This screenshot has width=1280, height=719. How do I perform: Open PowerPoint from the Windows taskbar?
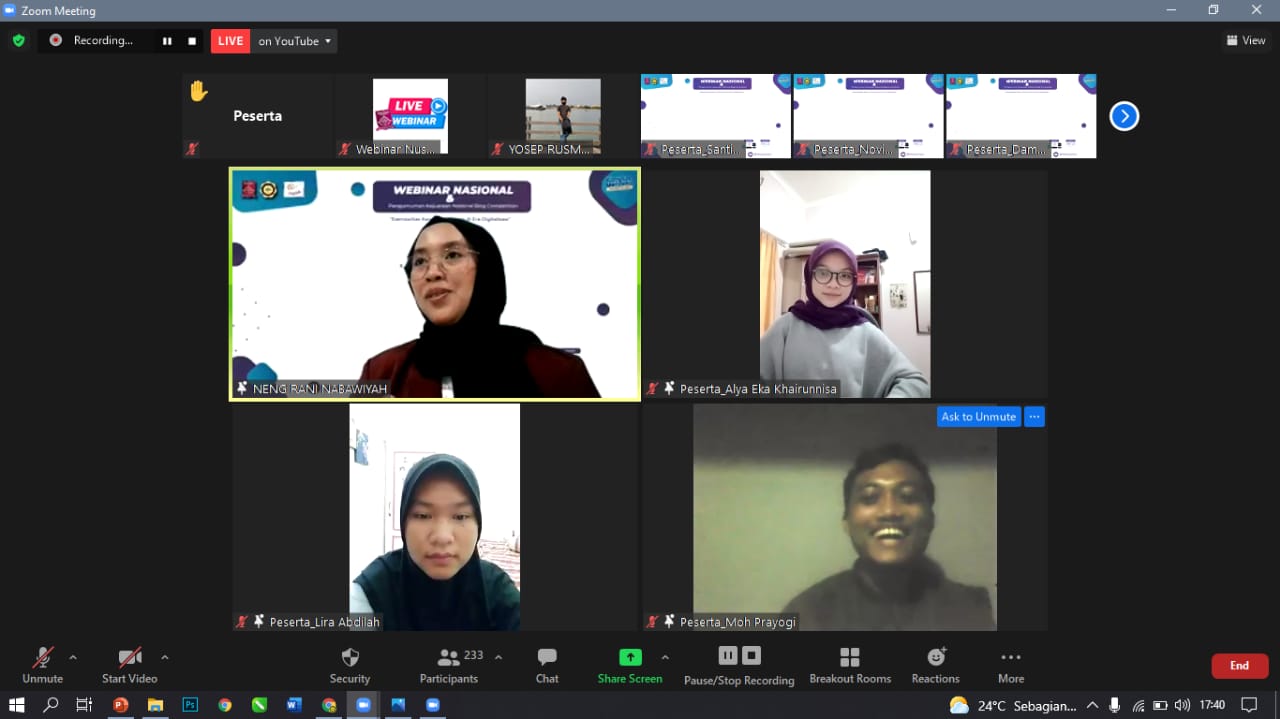[x=121, y=705]
